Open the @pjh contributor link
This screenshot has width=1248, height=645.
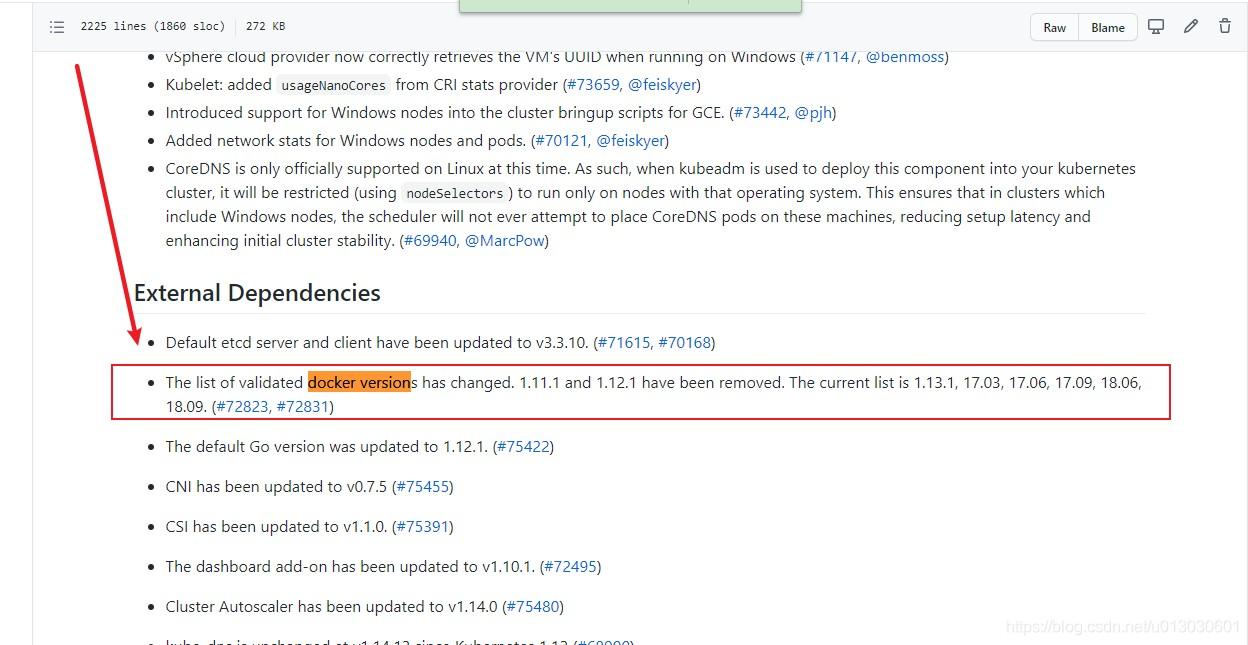click(x=813, y=113)
